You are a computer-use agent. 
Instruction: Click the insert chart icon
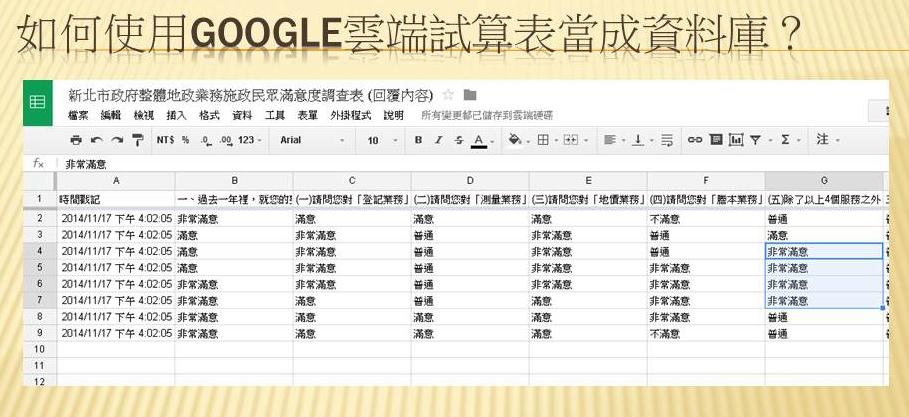tap(736, 140)
